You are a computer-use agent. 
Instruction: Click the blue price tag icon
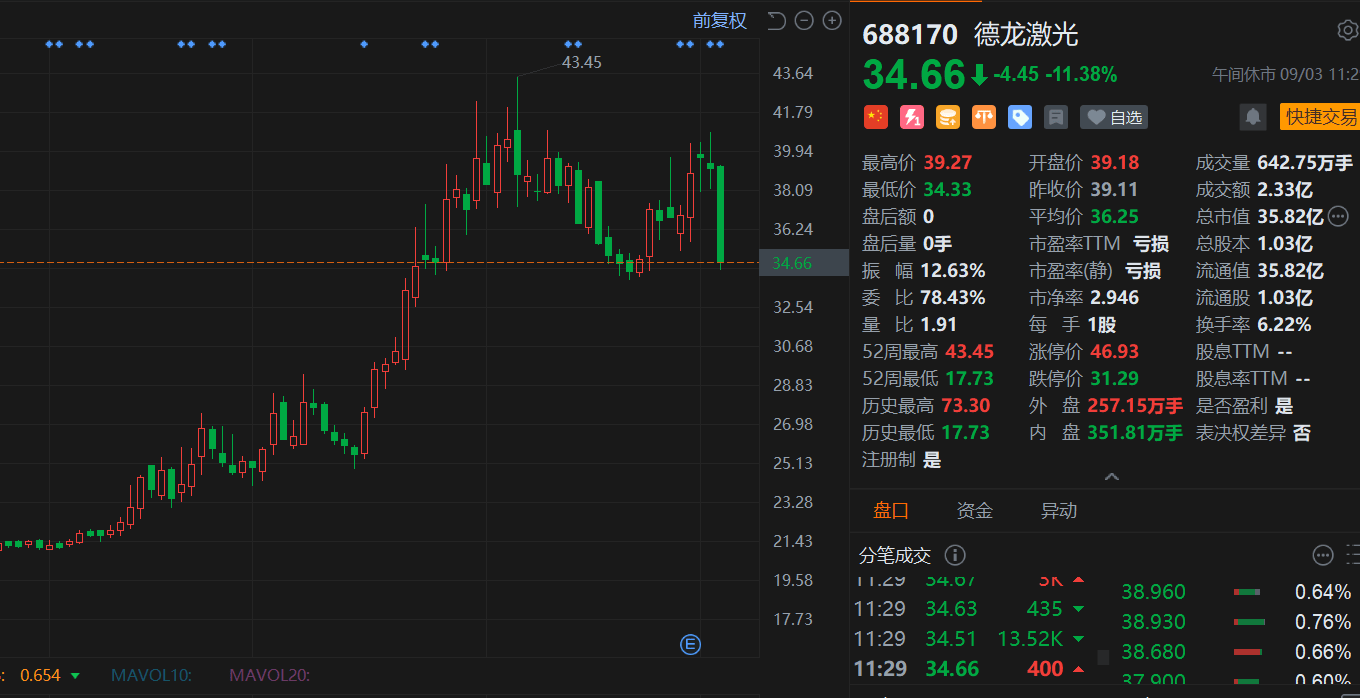pos(1019,117)
